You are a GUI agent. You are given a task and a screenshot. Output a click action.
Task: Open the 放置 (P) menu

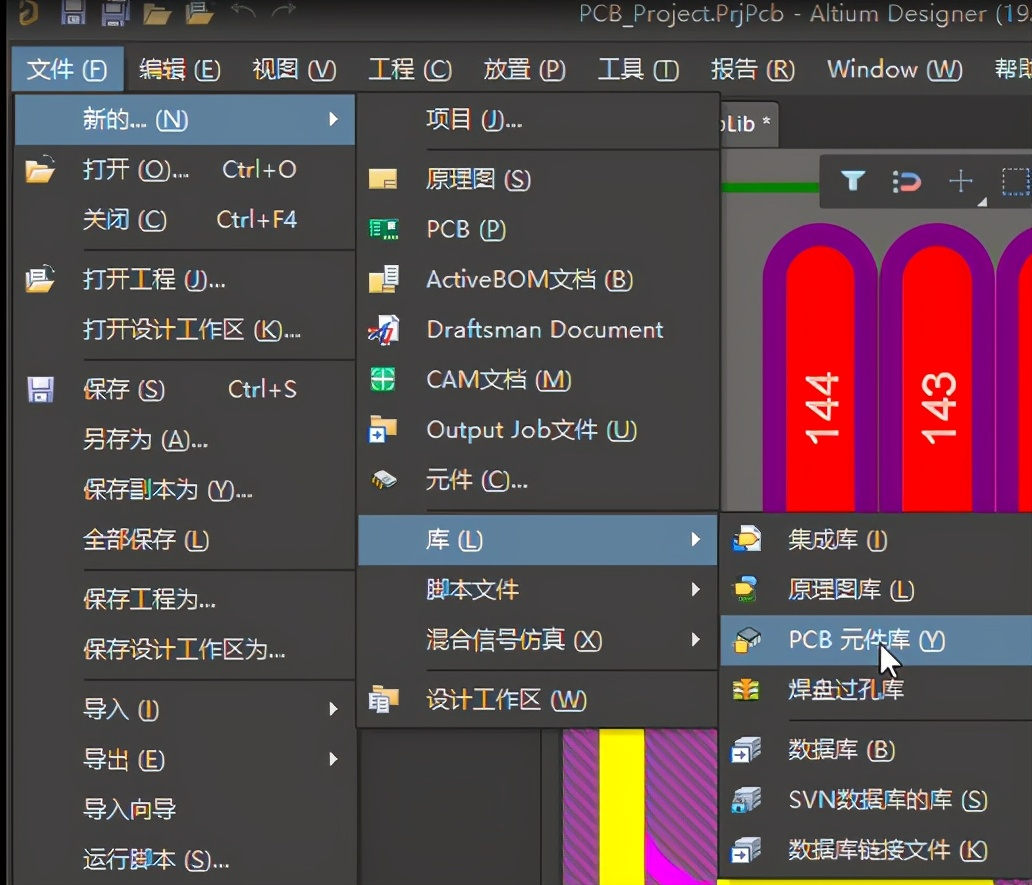coord(525,68)
